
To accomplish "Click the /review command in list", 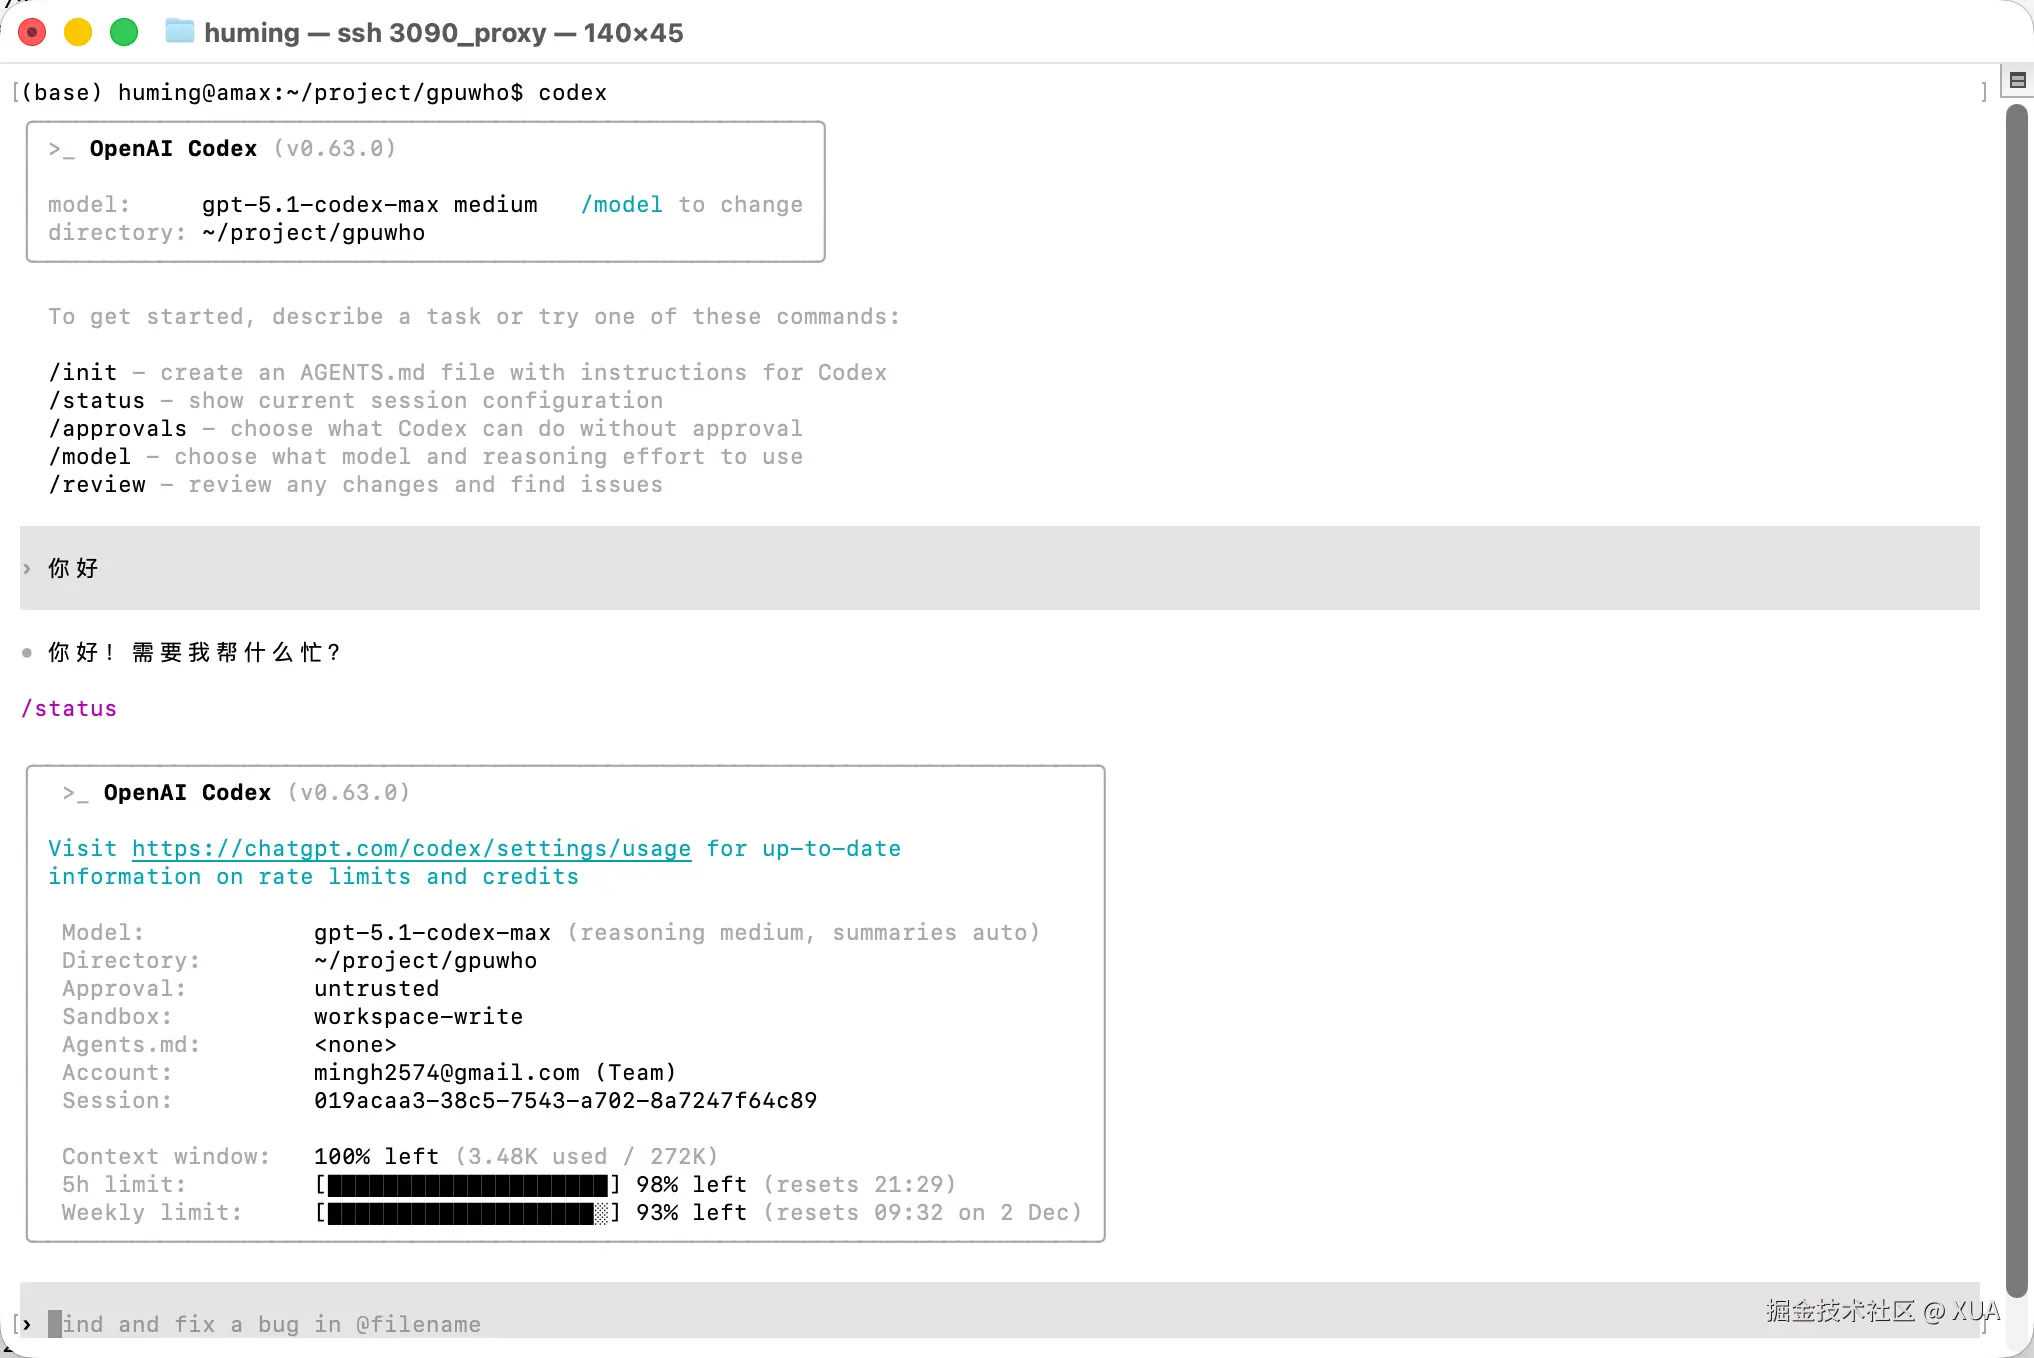I will 97,485.
